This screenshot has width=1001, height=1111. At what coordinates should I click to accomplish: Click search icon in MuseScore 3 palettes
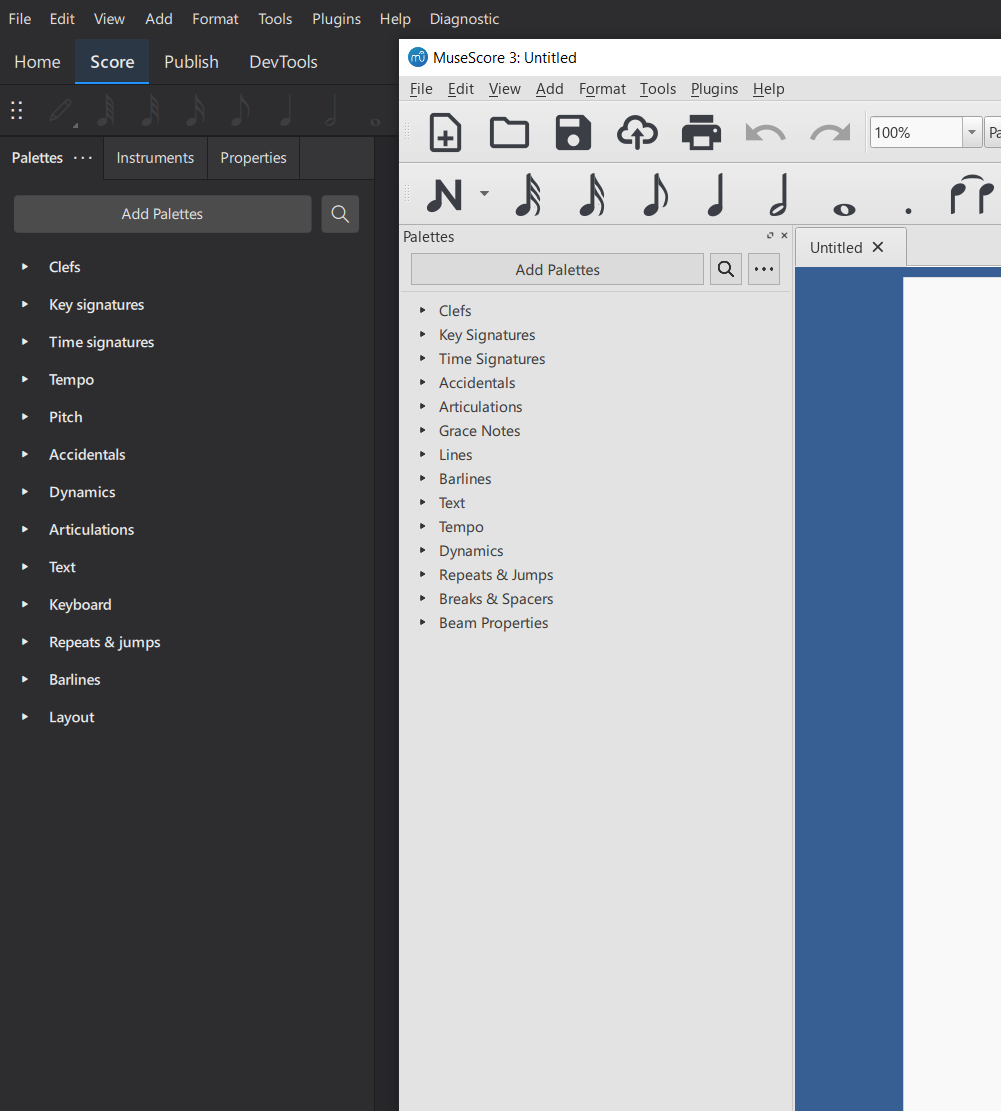click(725, 269)
